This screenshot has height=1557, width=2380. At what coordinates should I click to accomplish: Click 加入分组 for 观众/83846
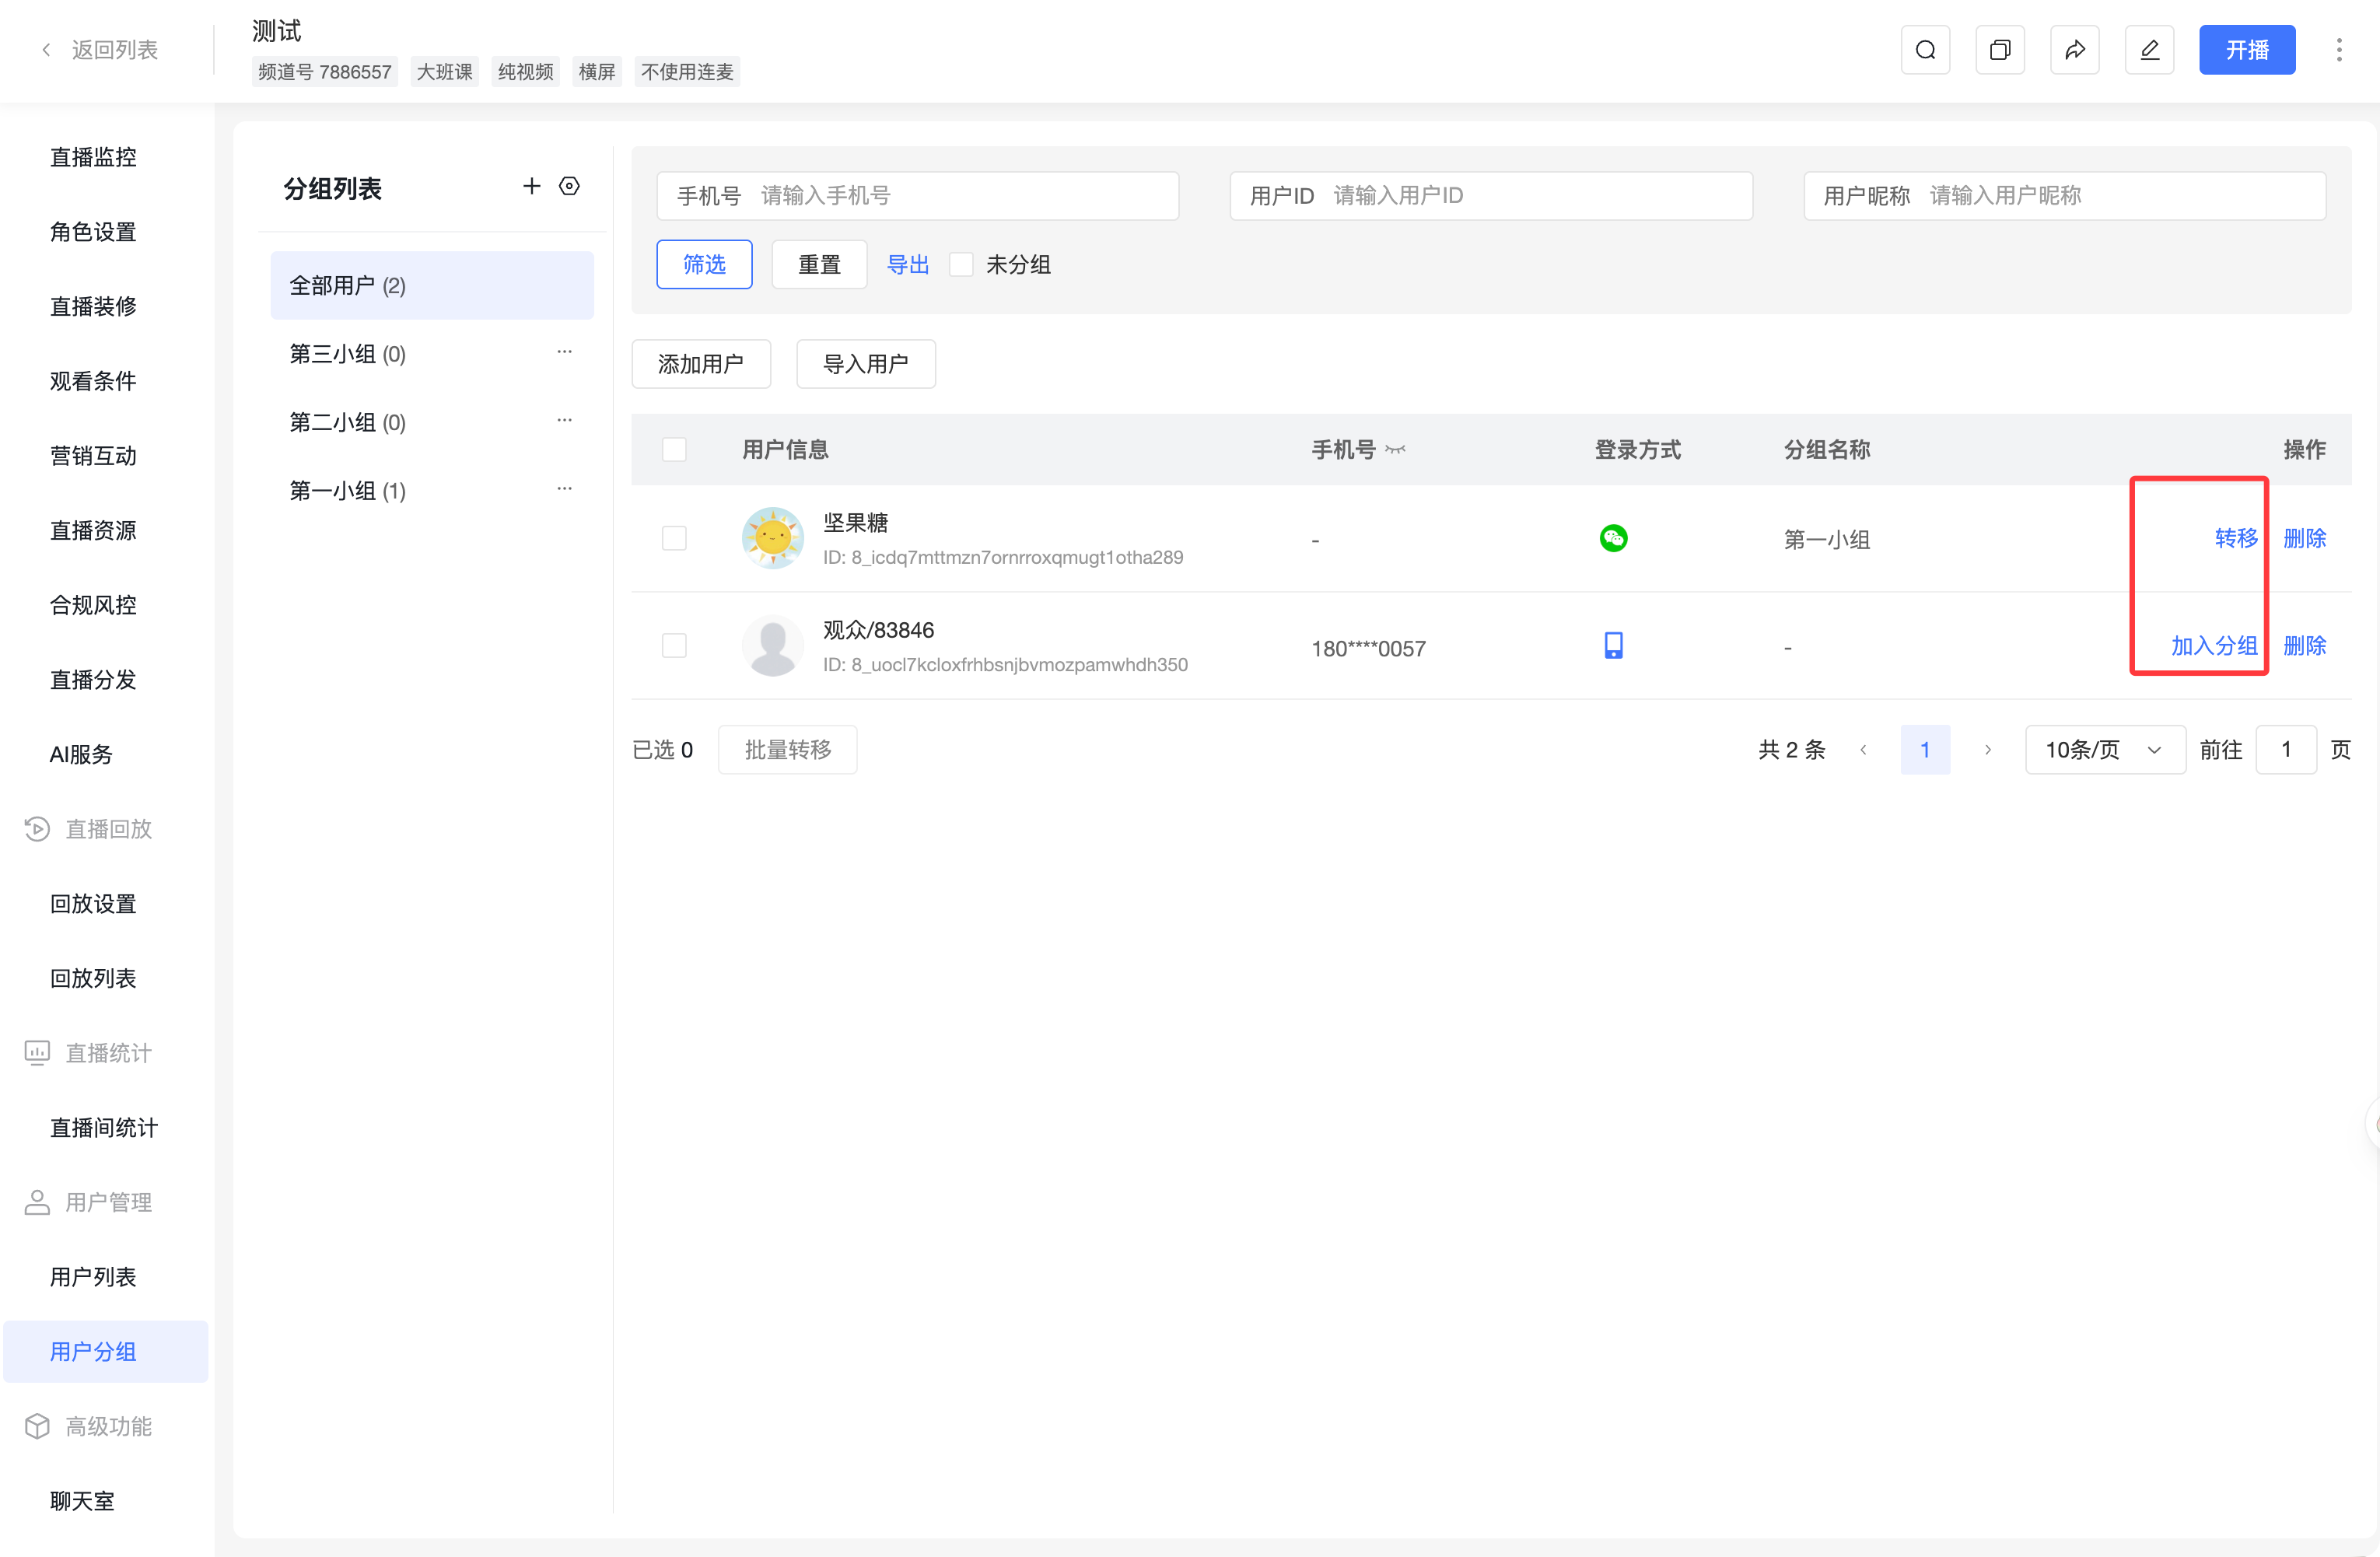(2214, 645)
